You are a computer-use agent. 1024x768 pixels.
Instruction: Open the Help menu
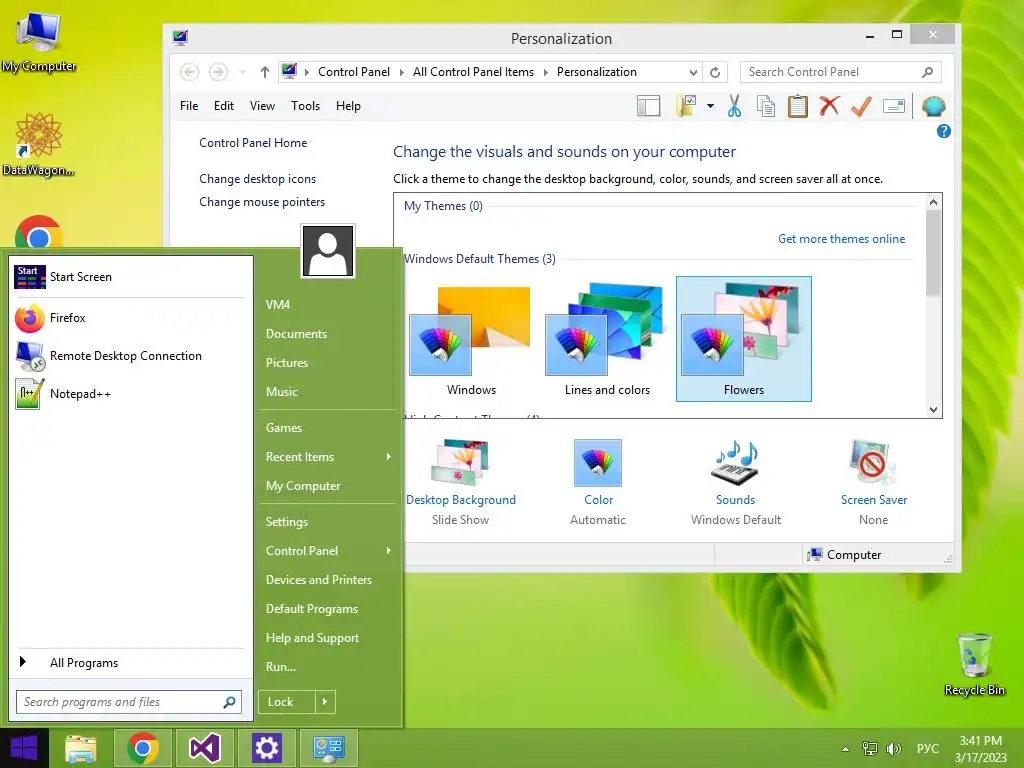pos(348,106)
